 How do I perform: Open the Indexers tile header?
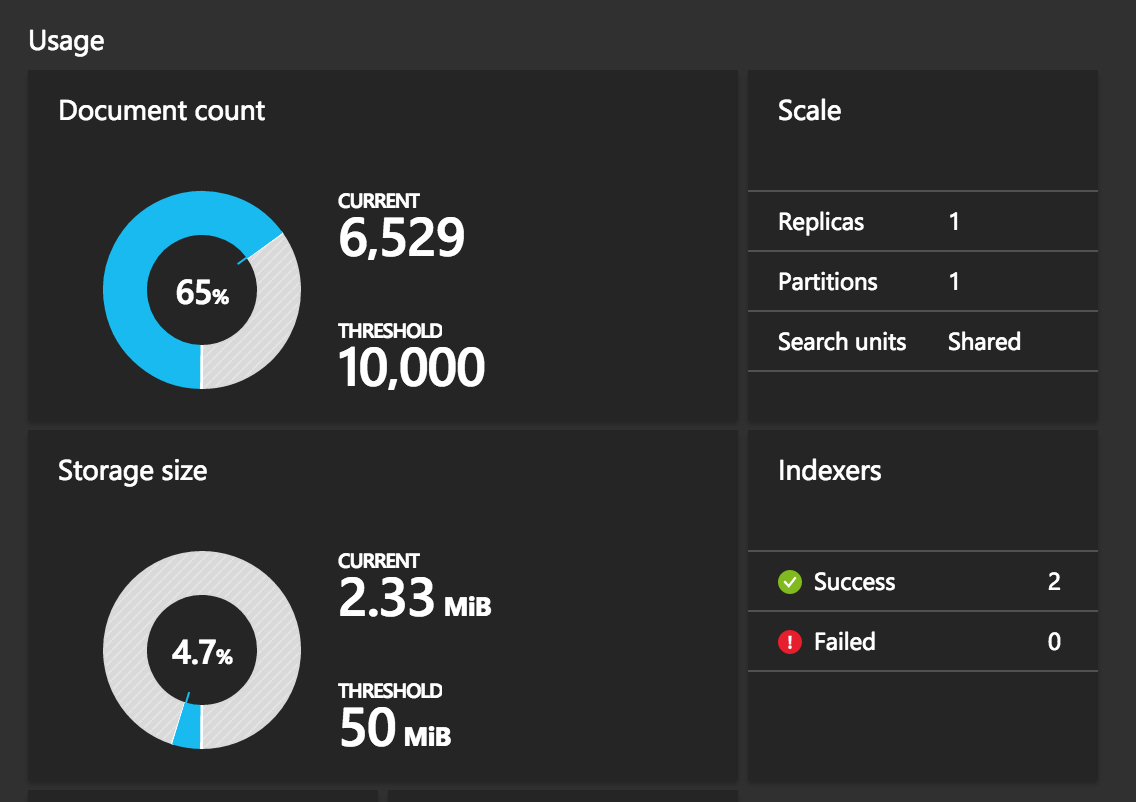pos(830,471)
